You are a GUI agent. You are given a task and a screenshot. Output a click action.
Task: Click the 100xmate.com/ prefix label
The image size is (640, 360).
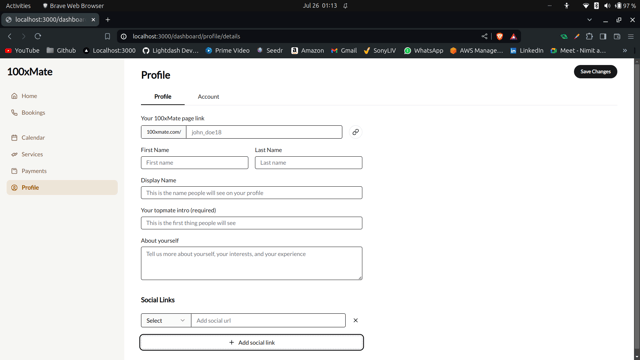(164, 132)
